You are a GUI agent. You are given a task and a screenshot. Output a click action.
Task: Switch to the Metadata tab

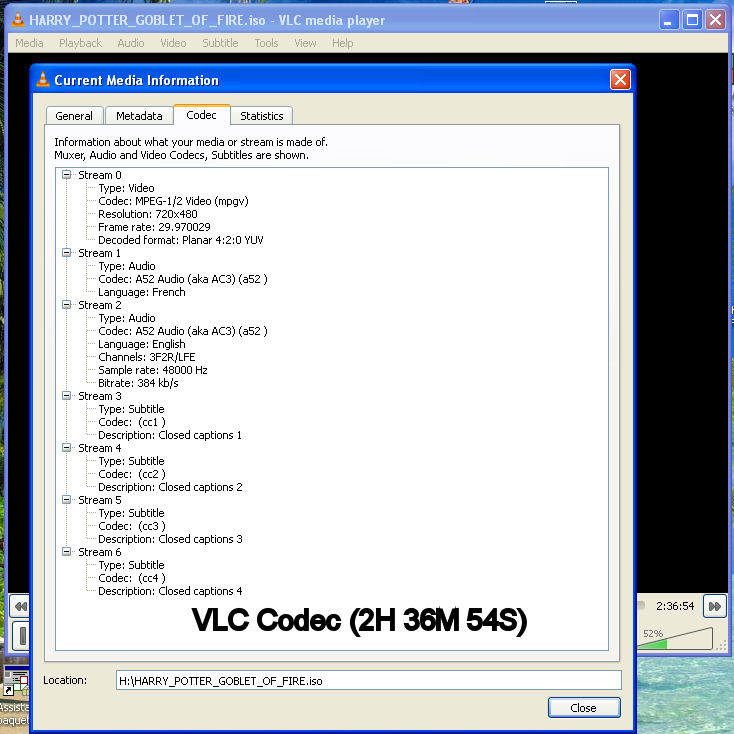(x=139, y=116)
